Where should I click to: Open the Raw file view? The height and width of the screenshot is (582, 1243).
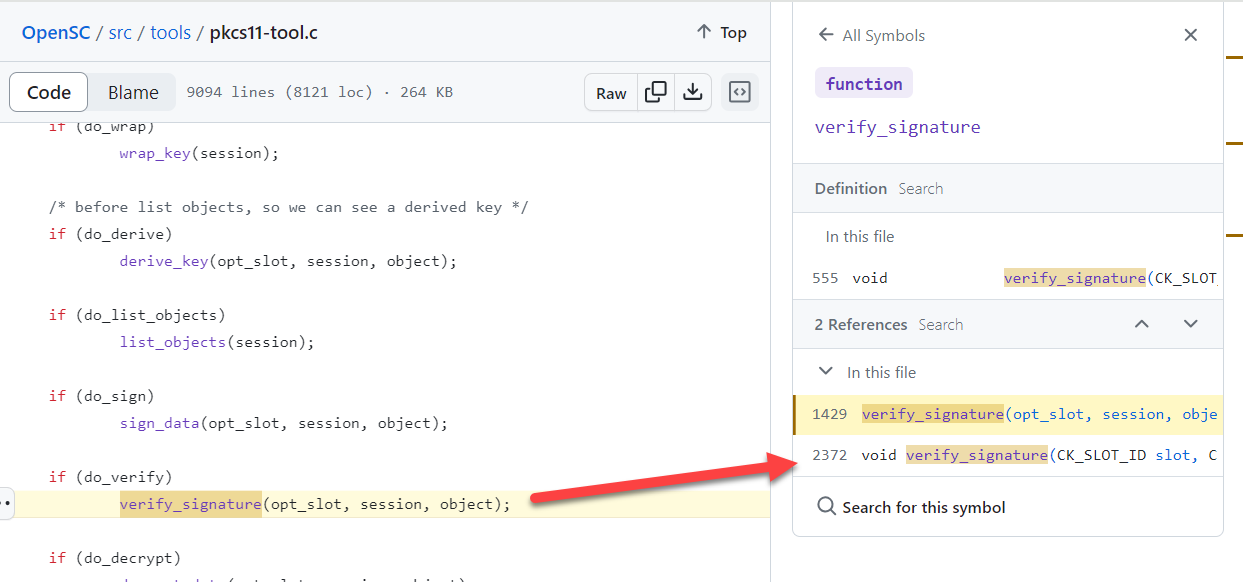tap(611, 93)
